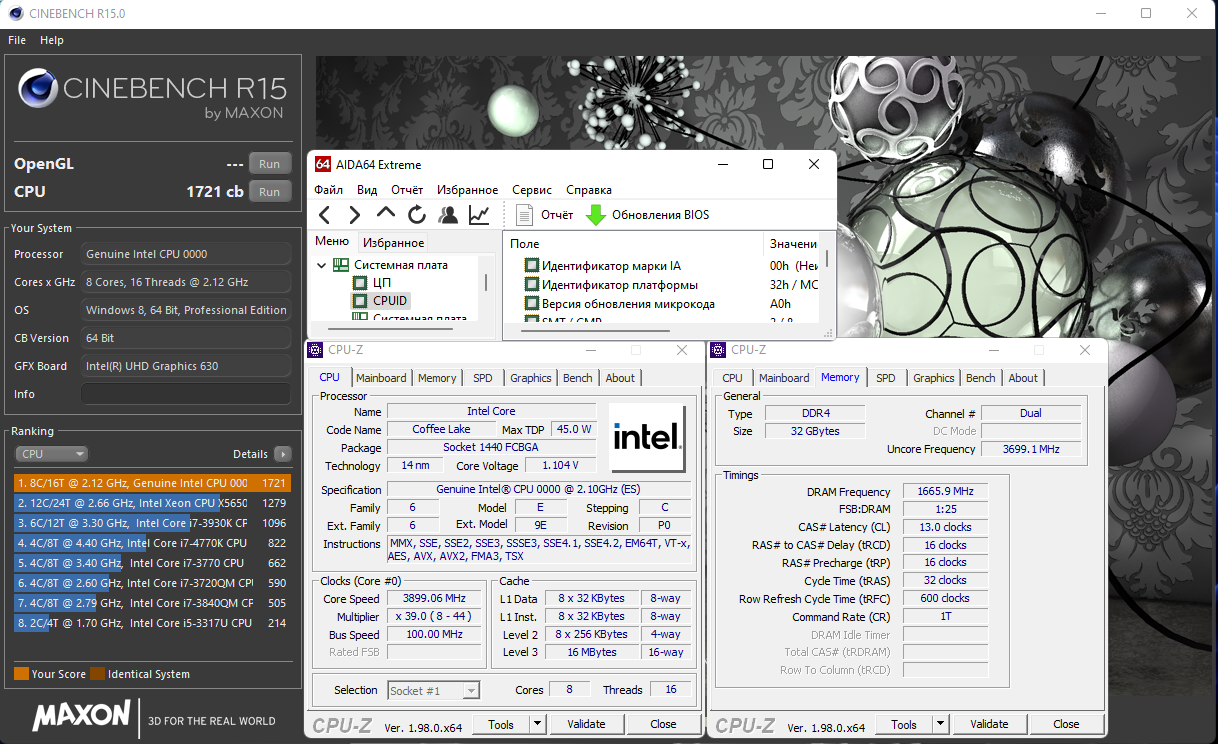Run the Cinebench CPU benchmark
The height and width of the screenshot is (744, 1218).
pos(269,192)
